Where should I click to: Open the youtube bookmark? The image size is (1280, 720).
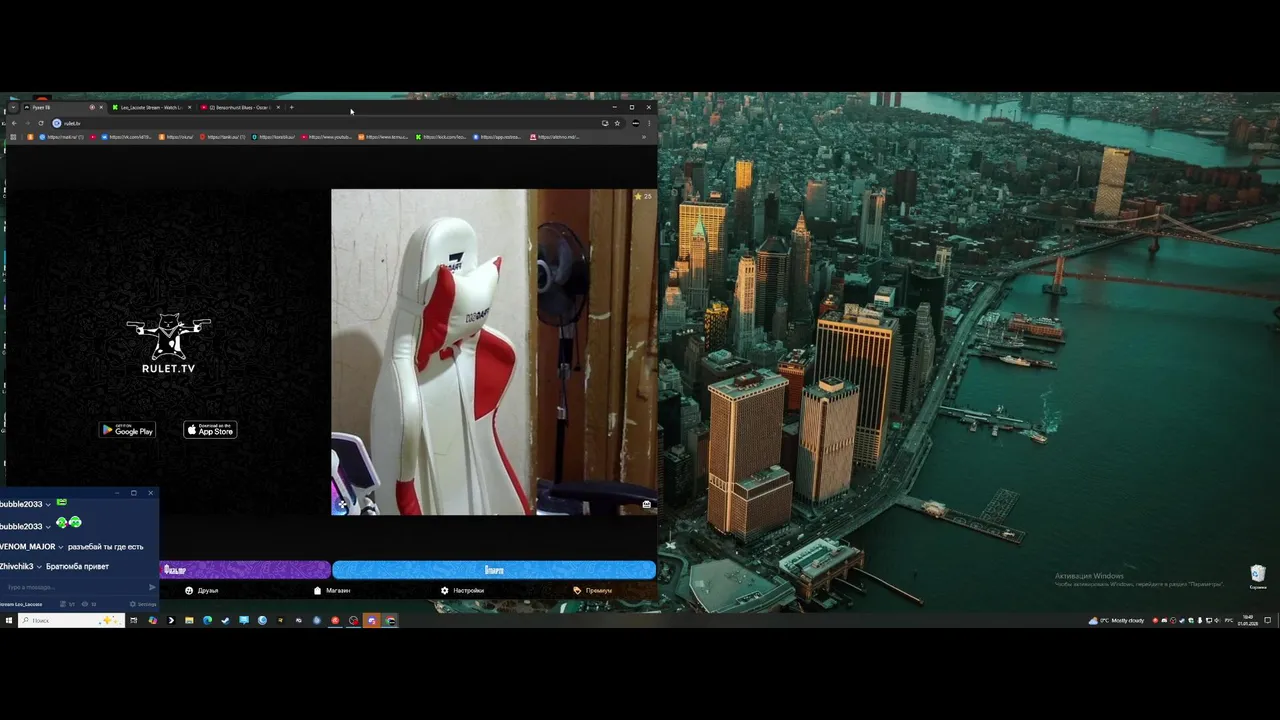pos(327,137)
